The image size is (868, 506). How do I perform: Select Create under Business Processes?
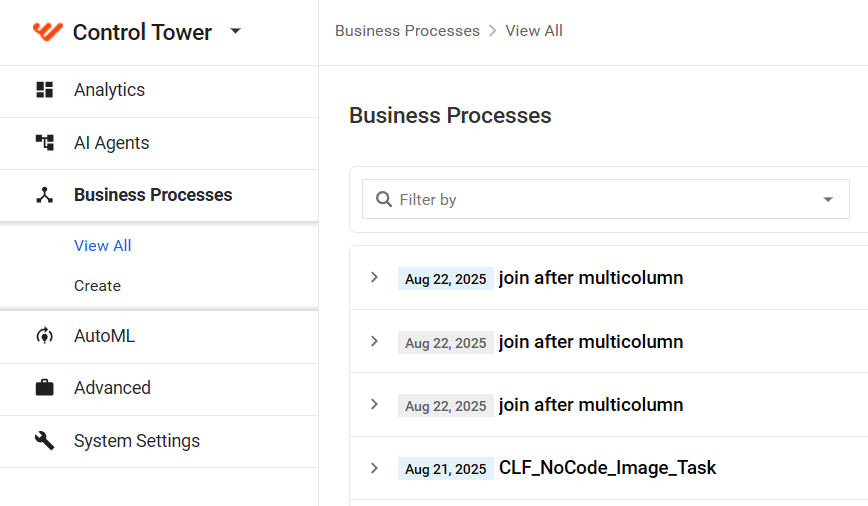[x=97, y=286]
